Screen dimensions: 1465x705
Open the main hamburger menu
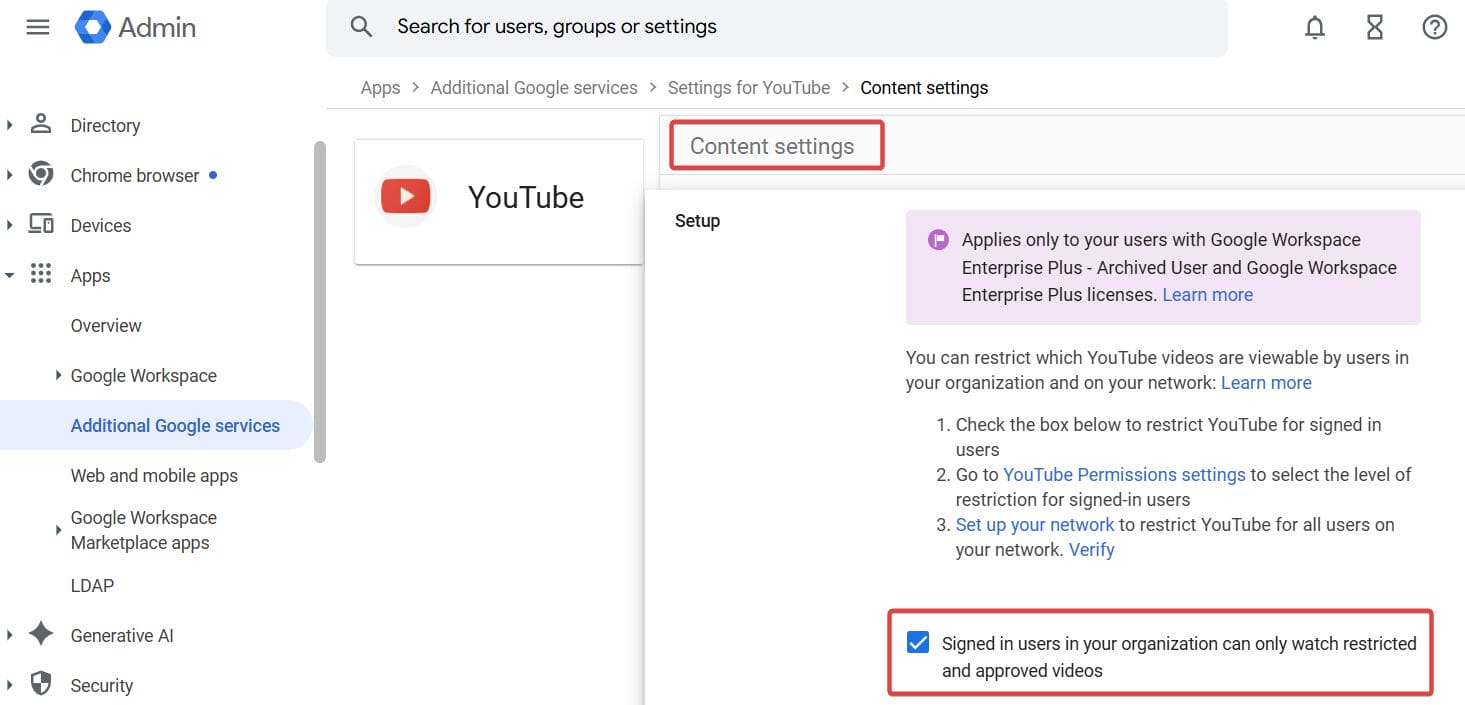[38, 27]
